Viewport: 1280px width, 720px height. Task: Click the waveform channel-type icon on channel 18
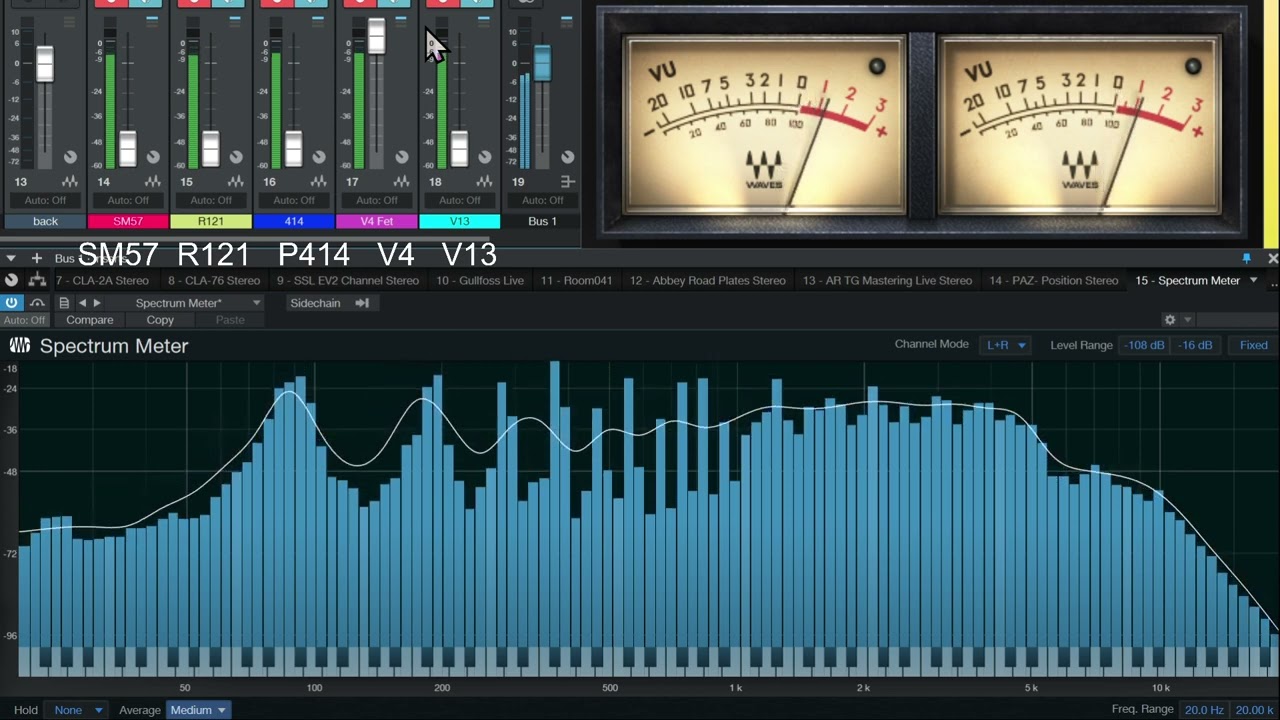485,182
